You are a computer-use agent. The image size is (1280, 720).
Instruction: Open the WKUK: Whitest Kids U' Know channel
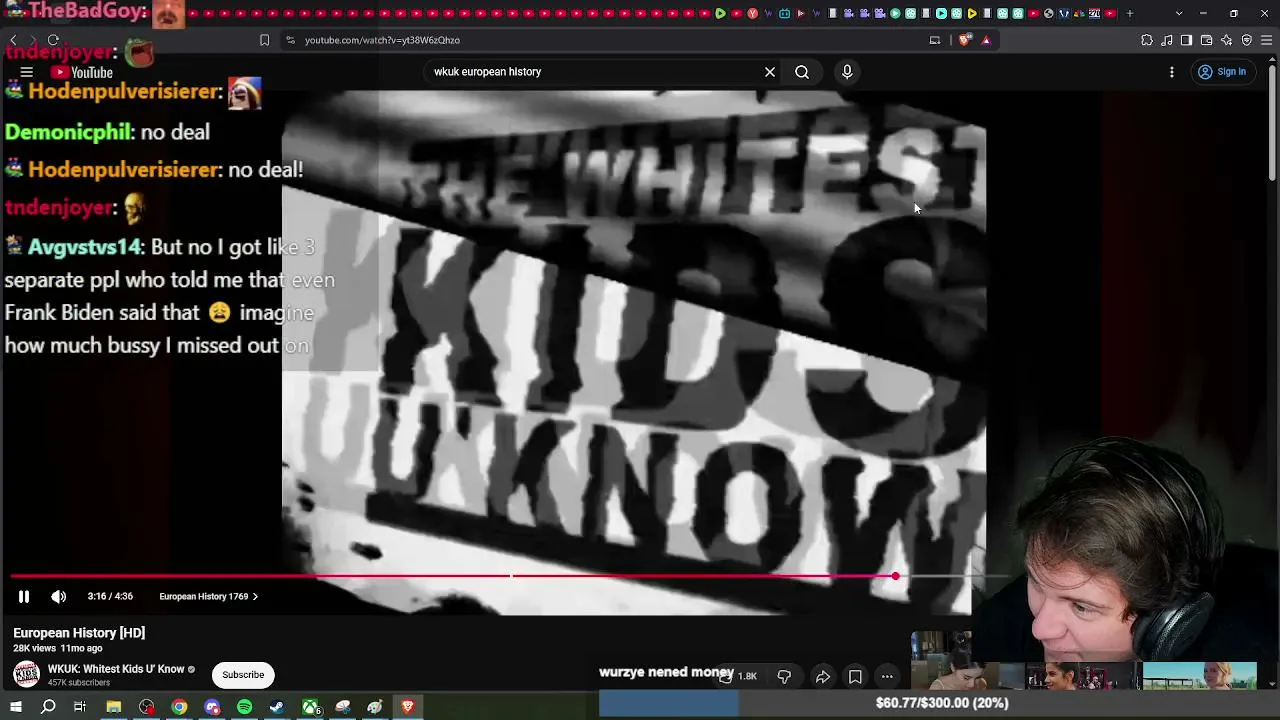[116, 669]
